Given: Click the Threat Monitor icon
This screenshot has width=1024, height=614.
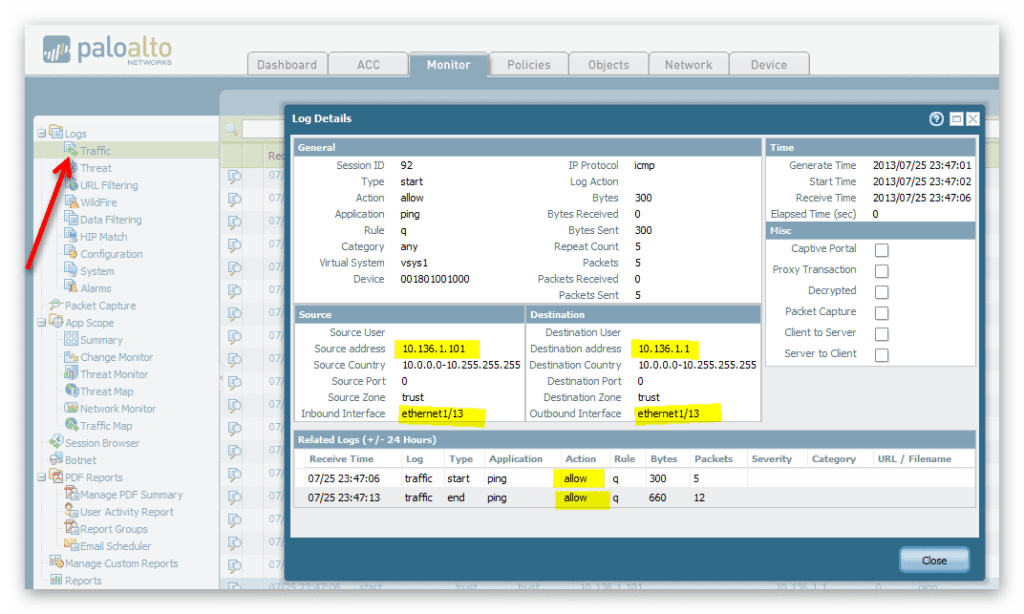Looking at the screenshot, I should tap(71, 374).
